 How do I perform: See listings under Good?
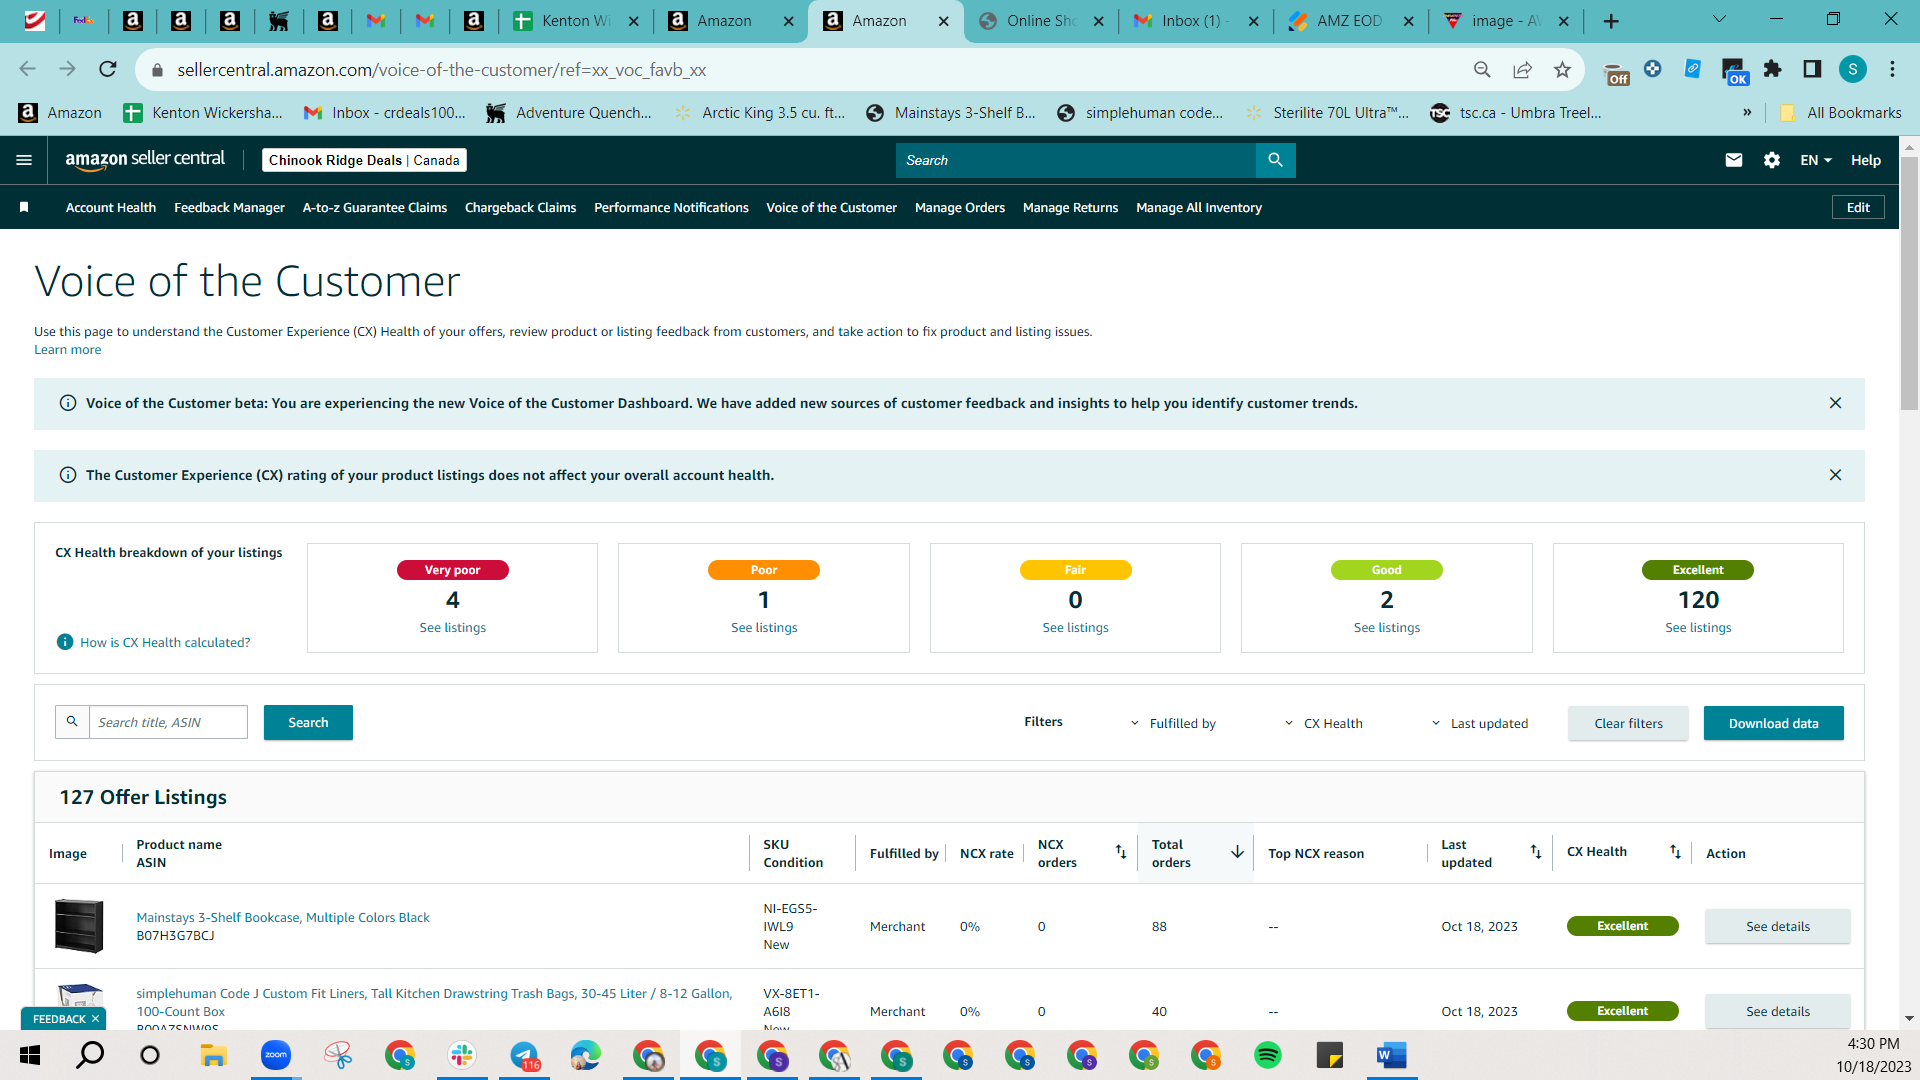pos(1386,627)
